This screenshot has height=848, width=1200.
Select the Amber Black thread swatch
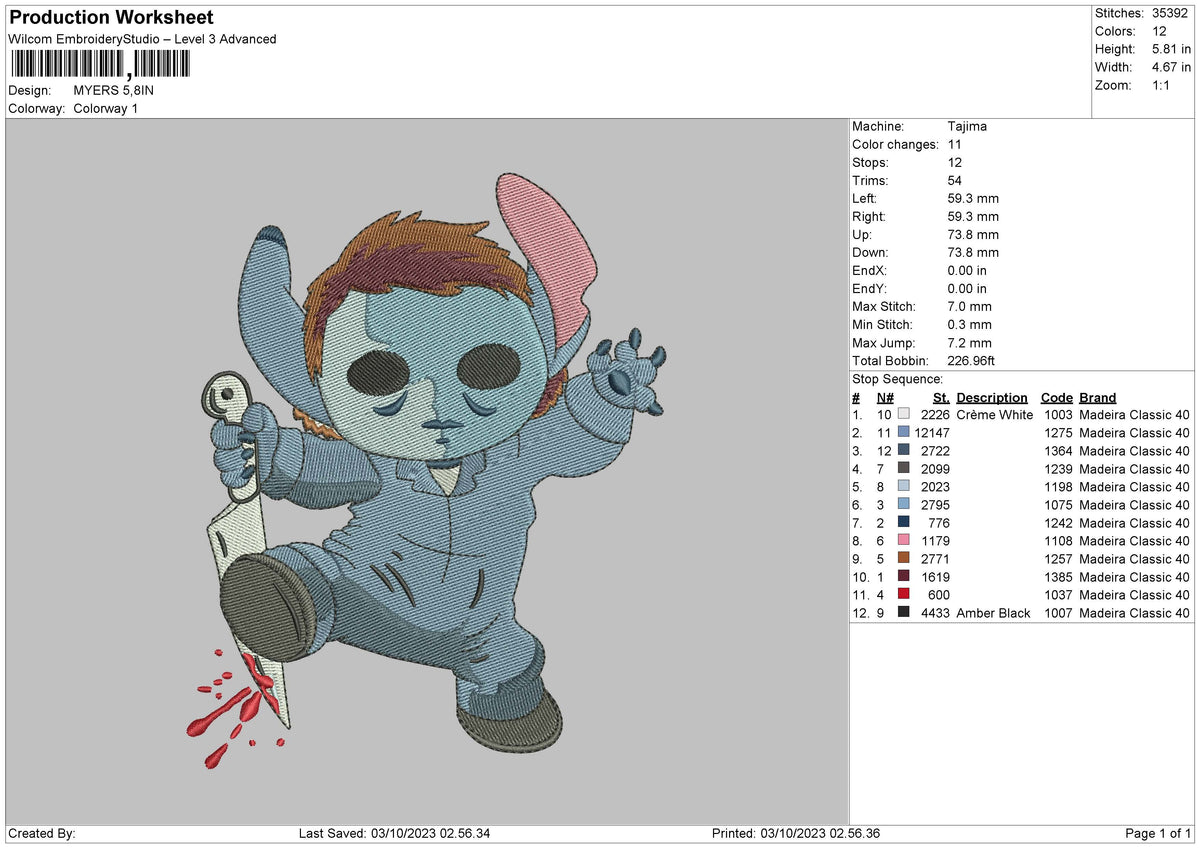[x=904, y=613]
